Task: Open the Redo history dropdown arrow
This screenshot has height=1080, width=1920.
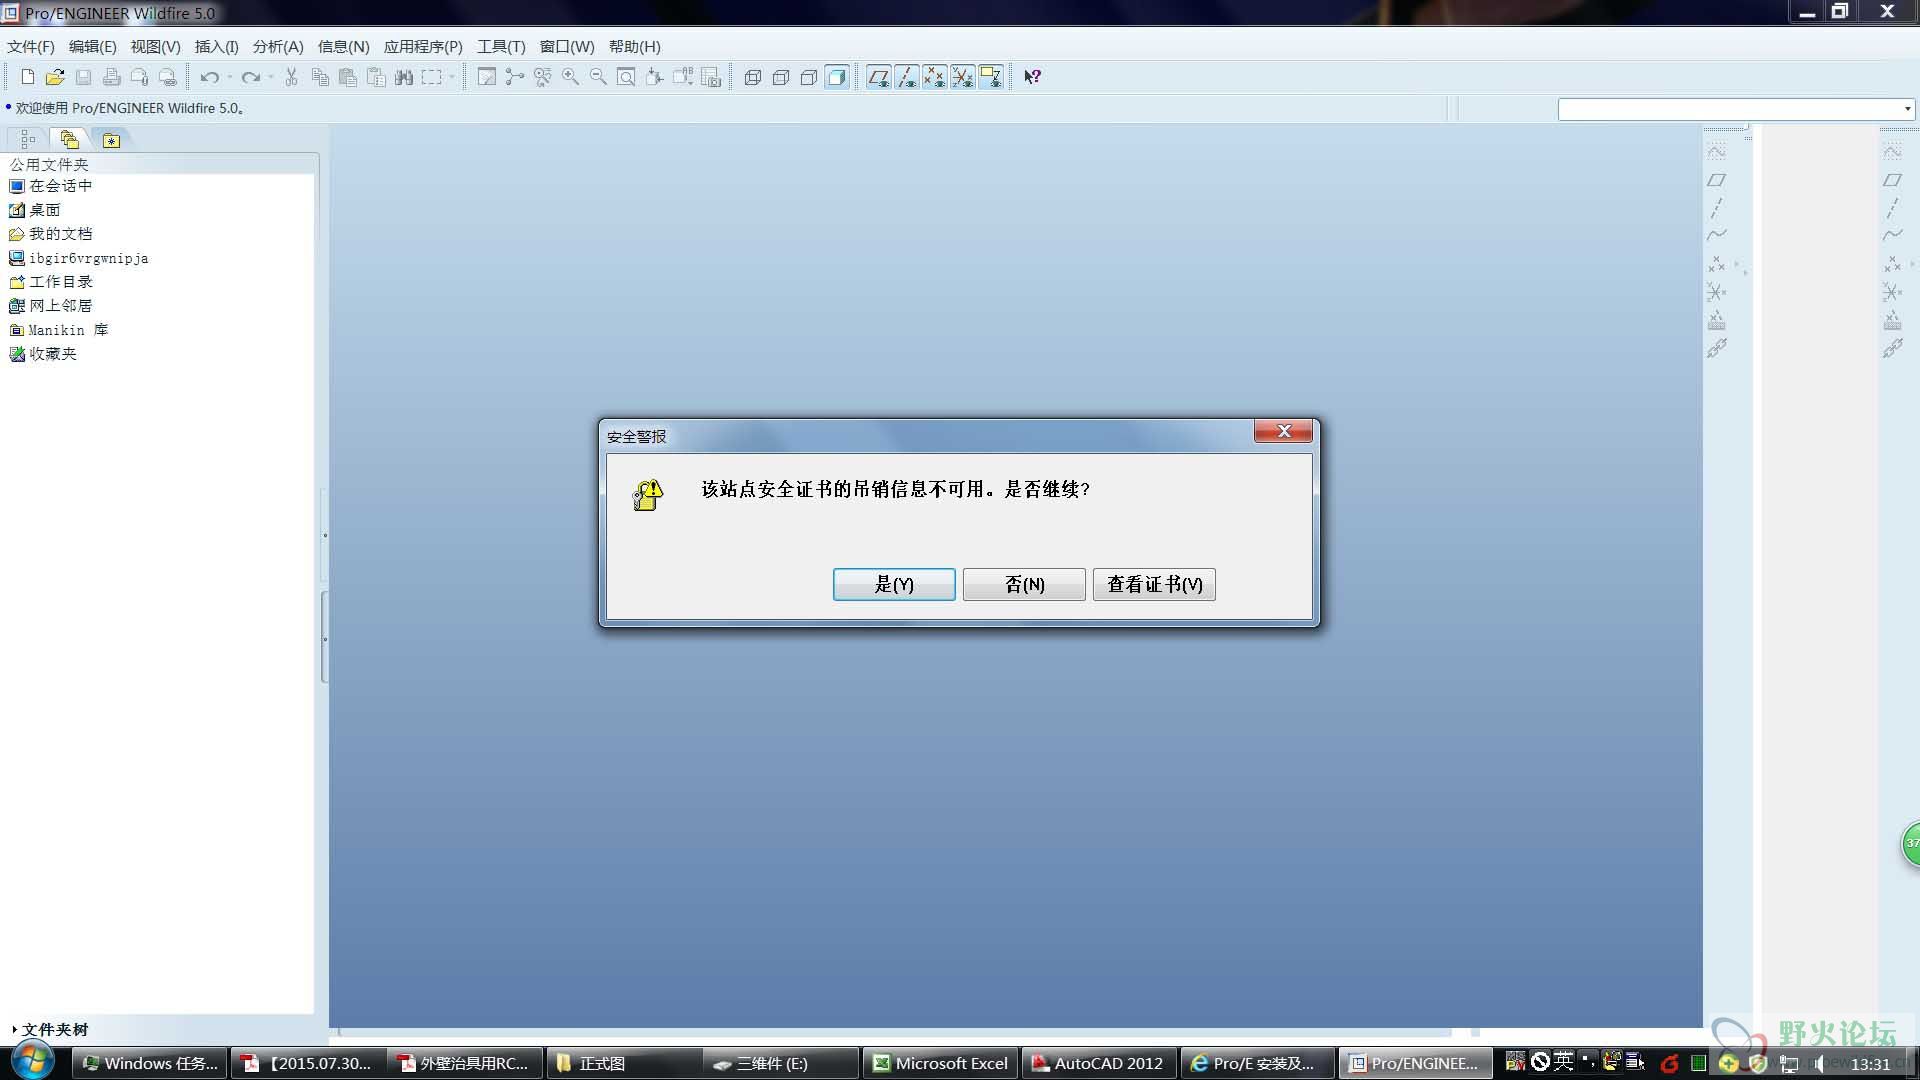Action: pos(271,77)
